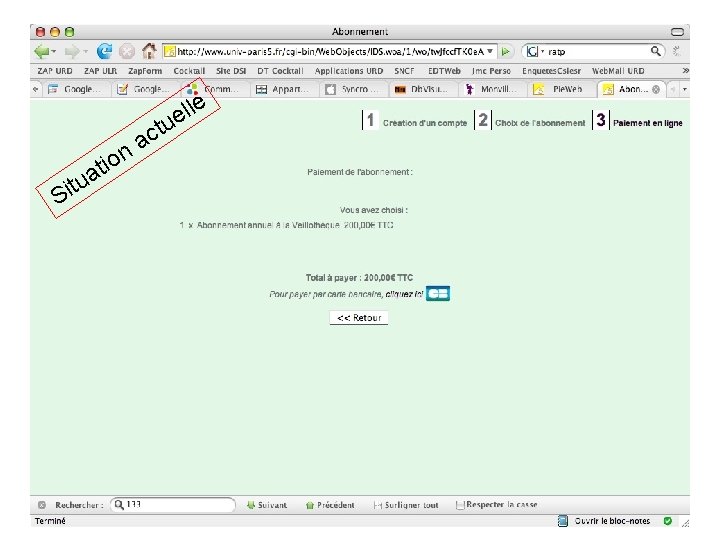
Task: Click the page favicon in address bar
Action: coord(169,51)
